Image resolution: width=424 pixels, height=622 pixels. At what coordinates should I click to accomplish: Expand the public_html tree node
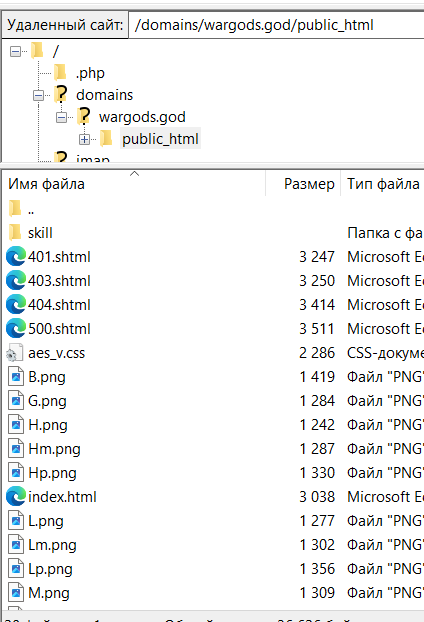tap(84, 140)
